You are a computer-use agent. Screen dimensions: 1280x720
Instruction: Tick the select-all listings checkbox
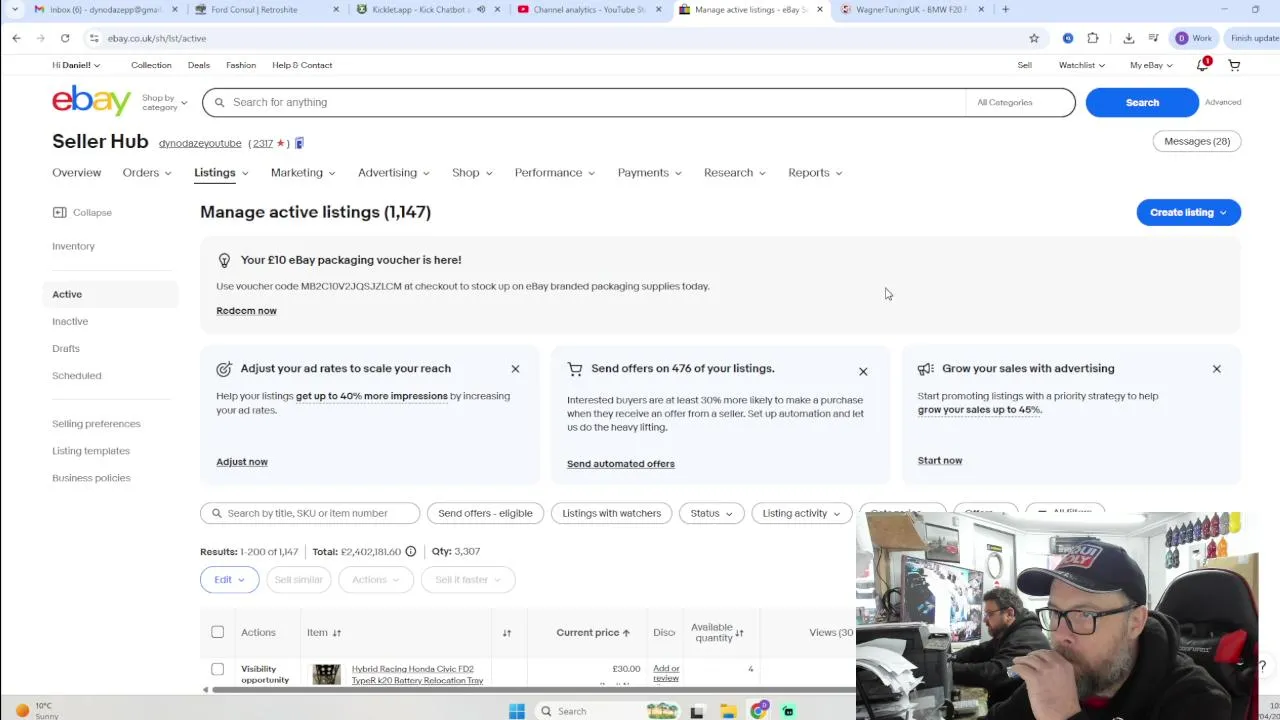tap(217, 632)
